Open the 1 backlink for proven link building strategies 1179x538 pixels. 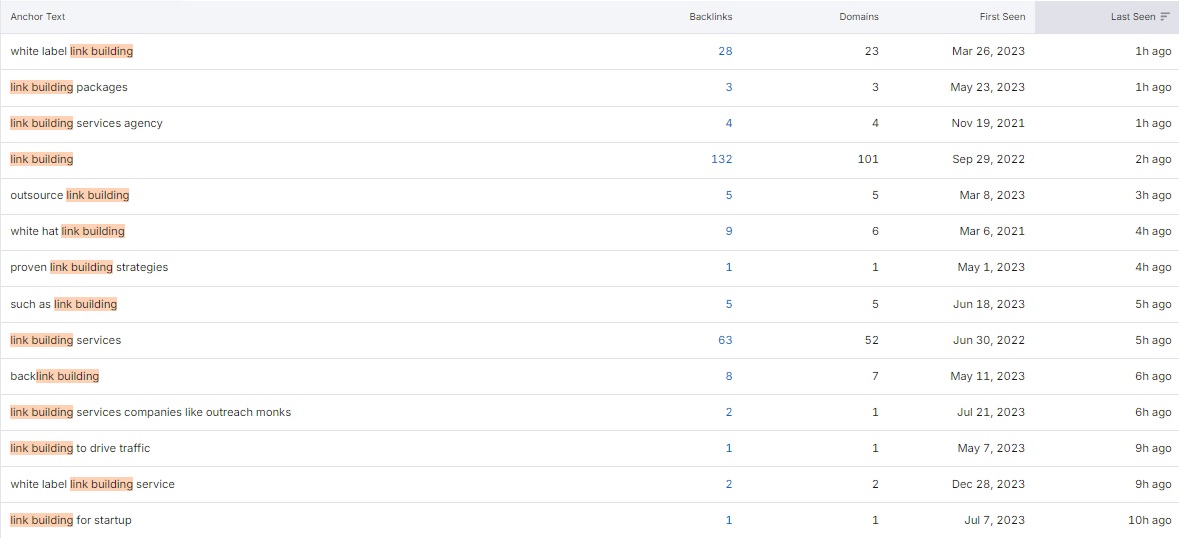729,267
